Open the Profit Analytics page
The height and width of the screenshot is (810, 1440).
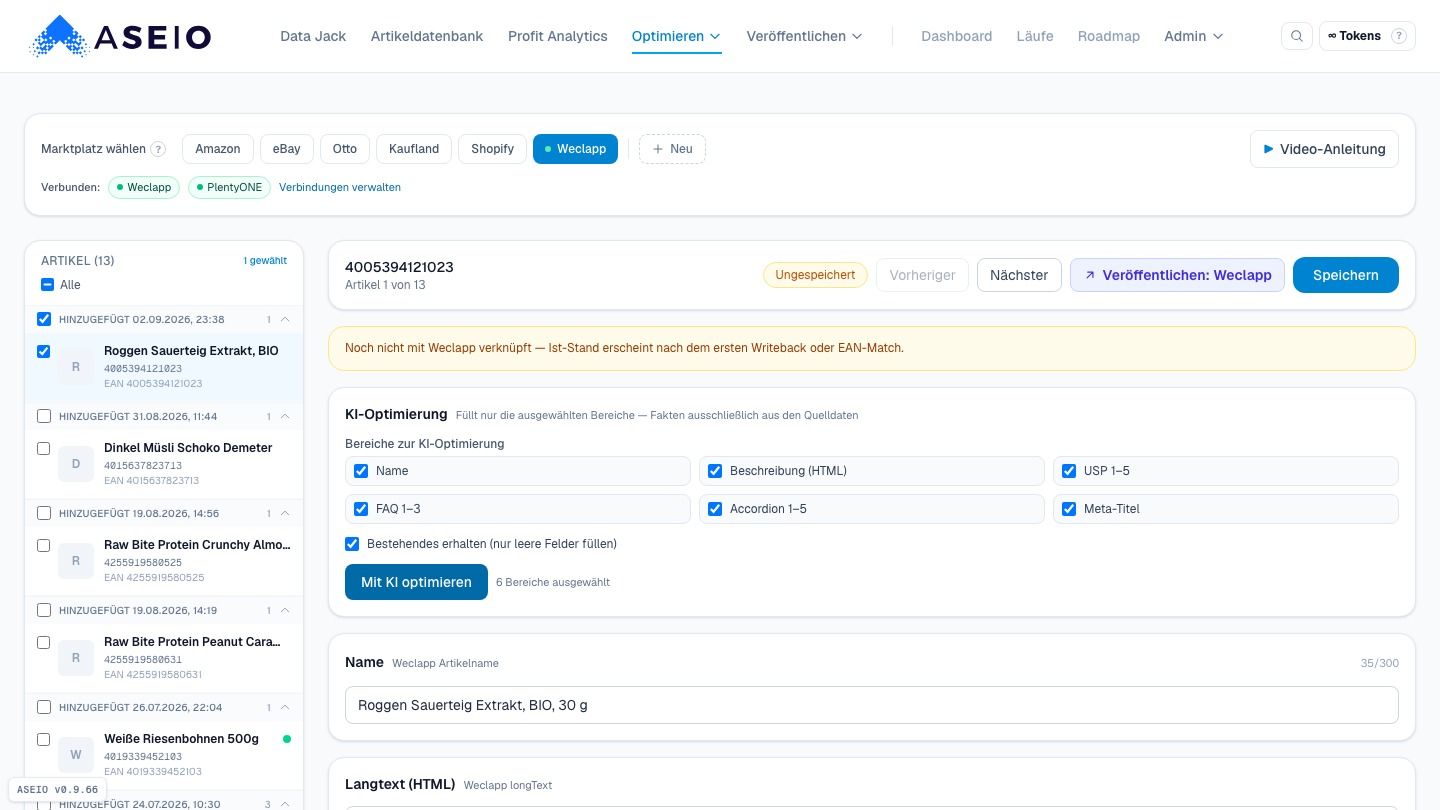tap(558, 36)
